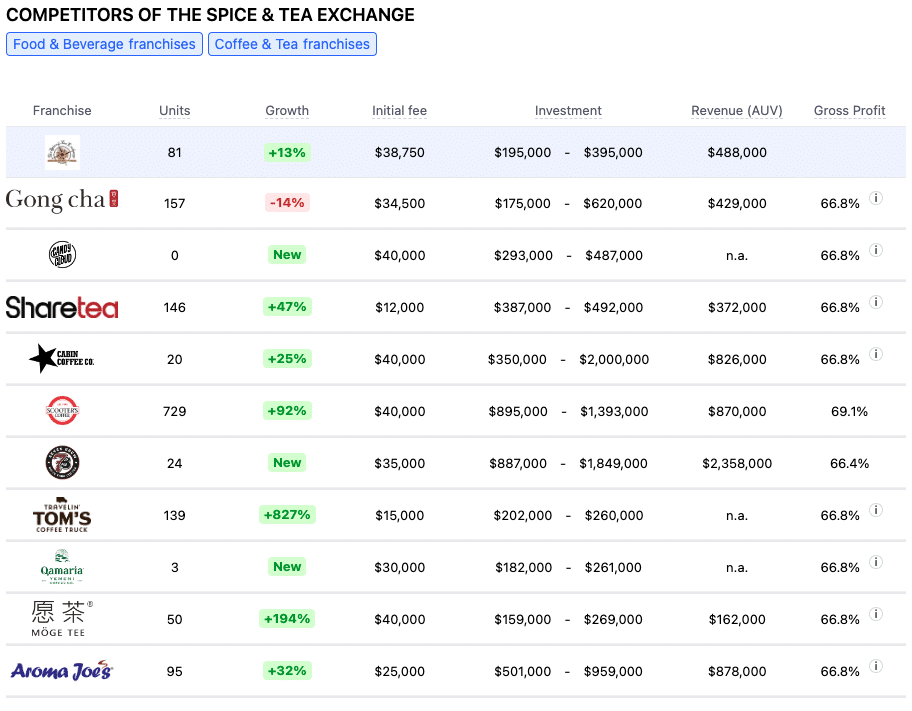
Task: Click the Franchise column header
Action: pos(62,111)
